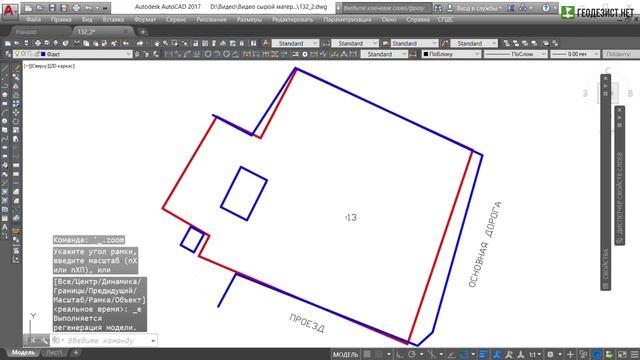Click the Open file icon in quick access toolbar
The height and width of the screenshot is (360, 640).
pyautogui.click(x=40, y=8)
